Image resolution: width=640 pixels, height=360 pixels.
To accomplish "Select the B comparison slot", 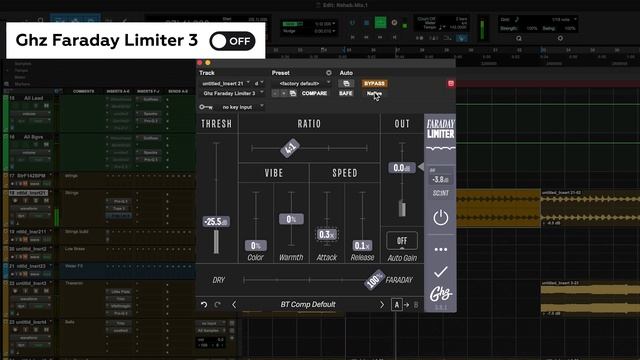I will pyautogui.click(x=416, y=304).
